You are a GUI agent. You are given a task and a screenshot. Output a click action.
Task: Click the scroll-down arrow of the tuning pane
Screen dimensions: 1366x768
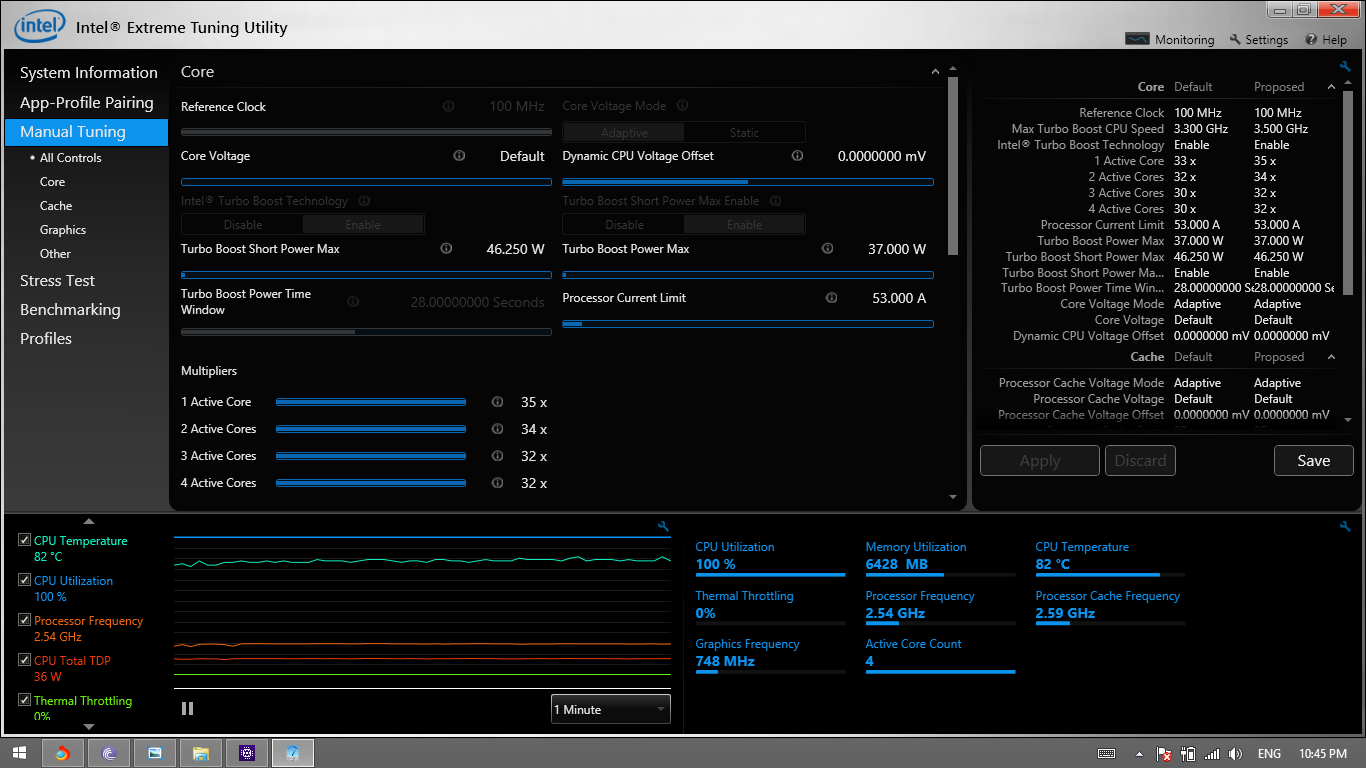[953, 497]
